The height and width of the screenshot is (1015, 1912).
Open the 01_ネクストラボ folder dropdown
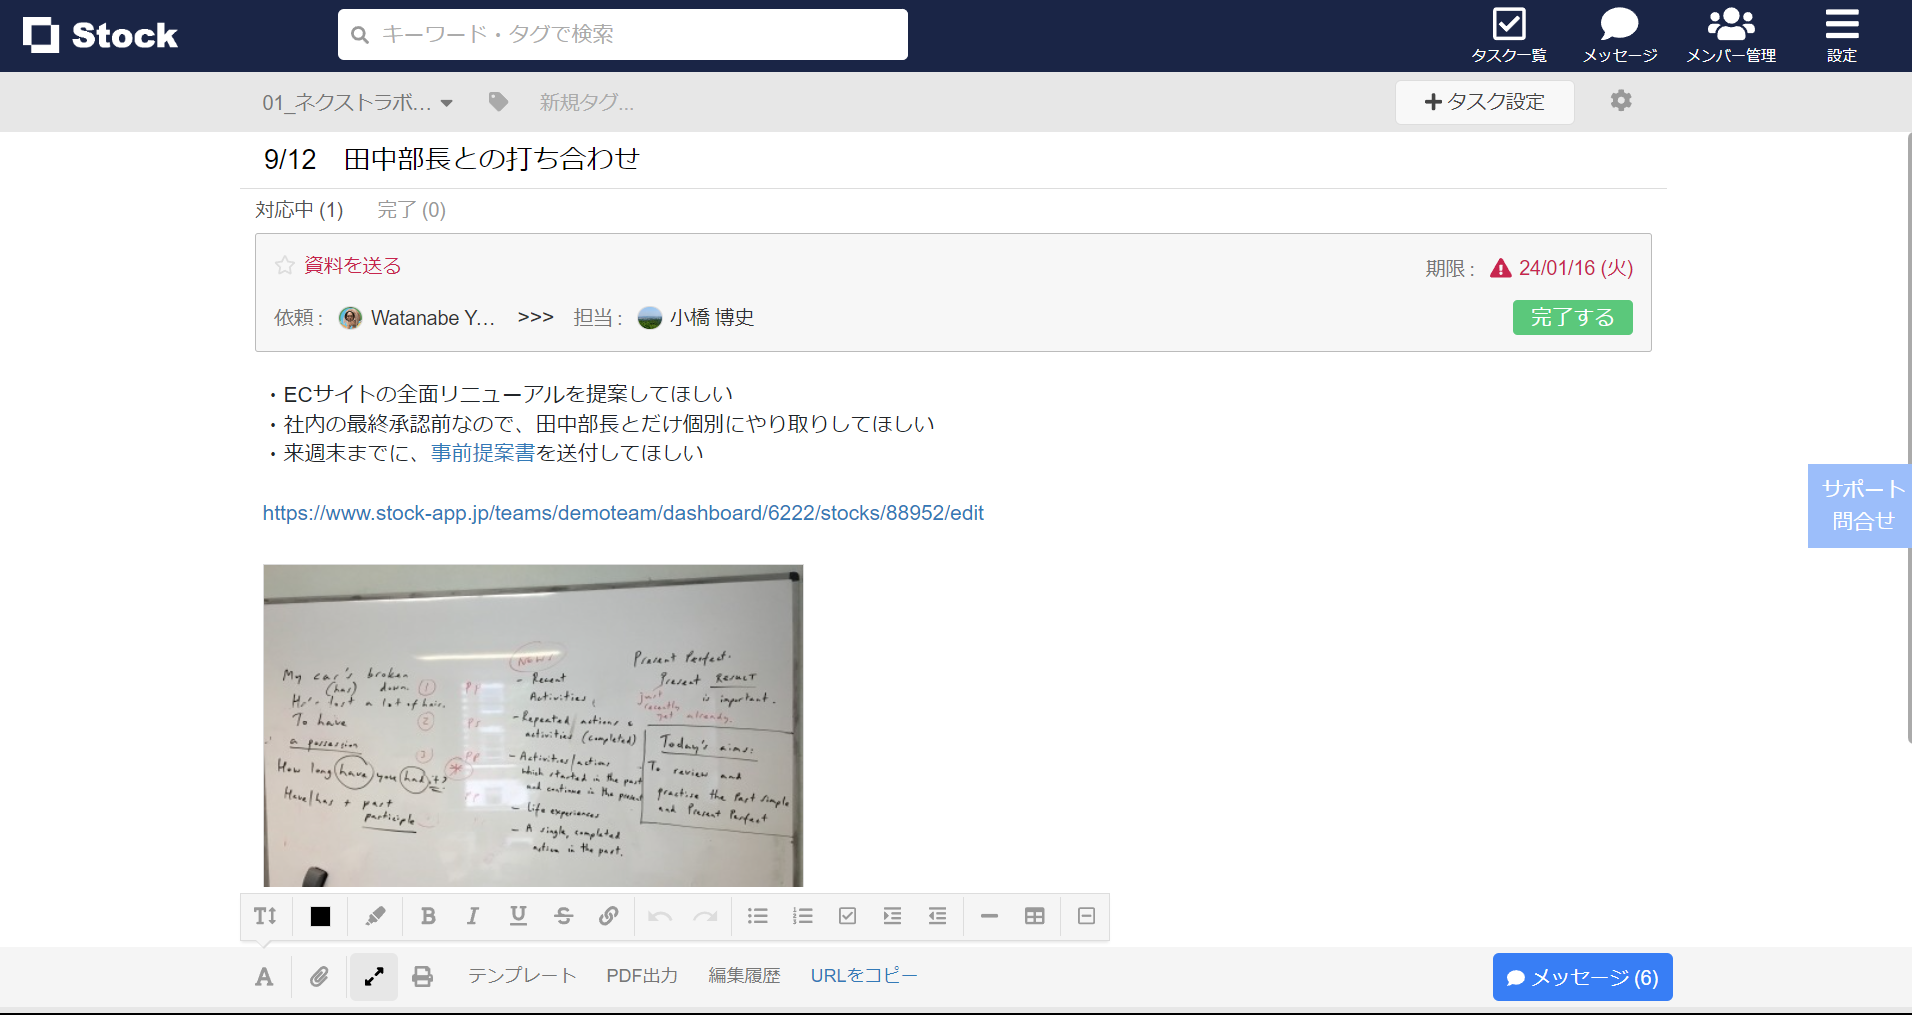pos(356,101)
